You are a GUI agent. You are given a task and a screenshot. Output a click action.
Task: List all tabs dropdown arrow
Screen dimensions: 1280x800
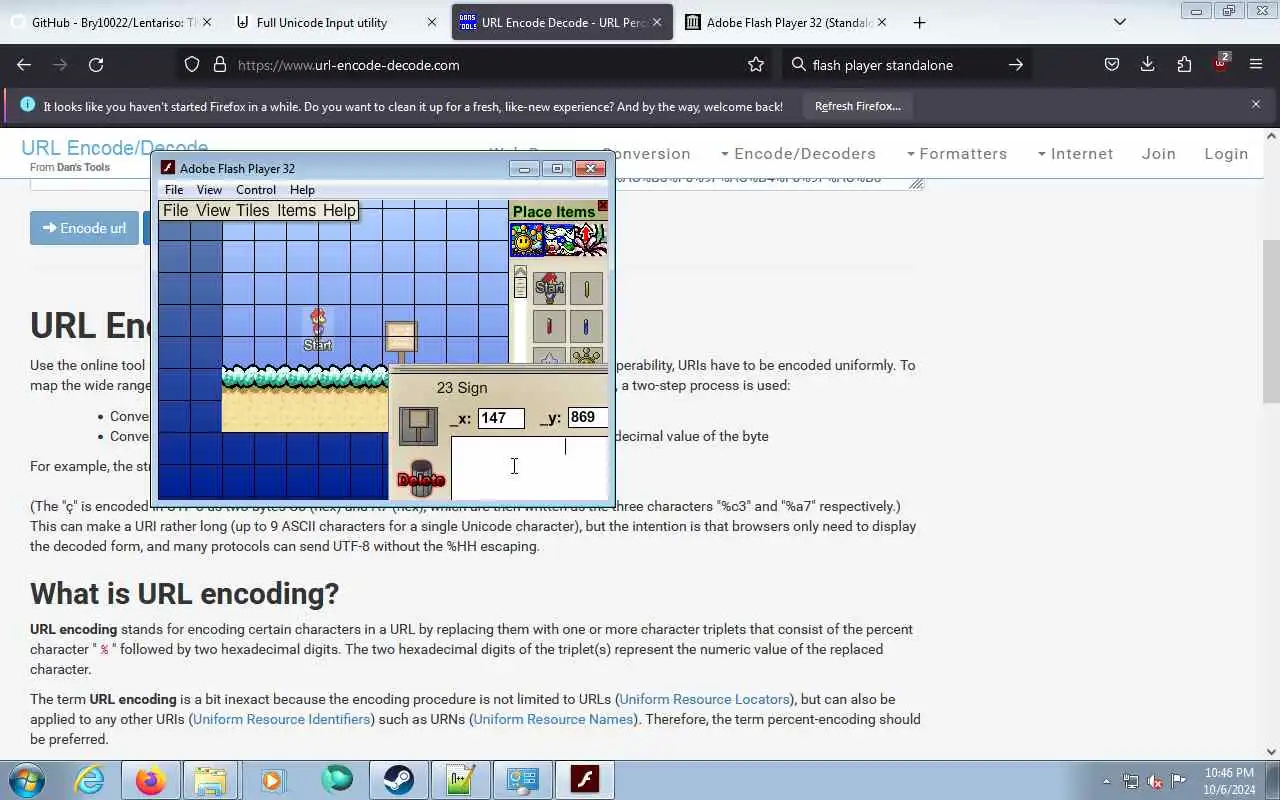tap(1120, 22)
